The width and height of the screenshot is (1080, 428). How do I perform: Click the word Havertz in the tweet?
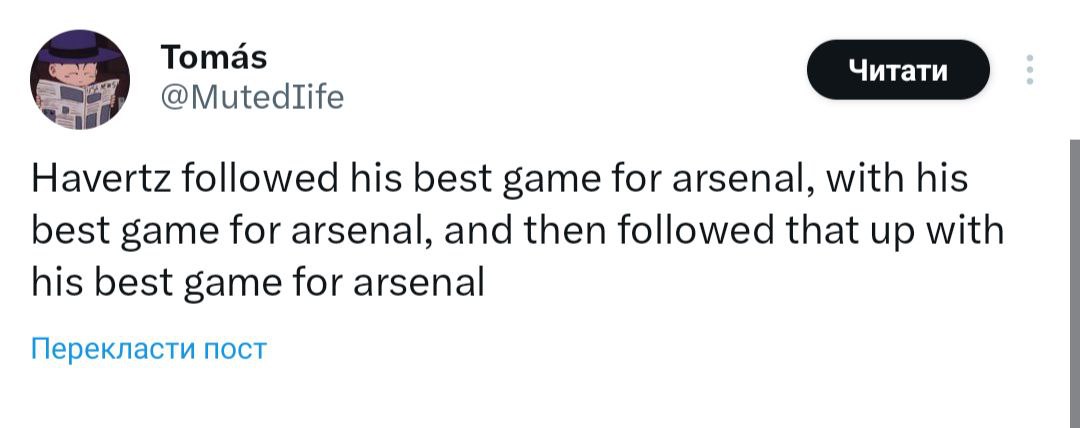(100, 180)
